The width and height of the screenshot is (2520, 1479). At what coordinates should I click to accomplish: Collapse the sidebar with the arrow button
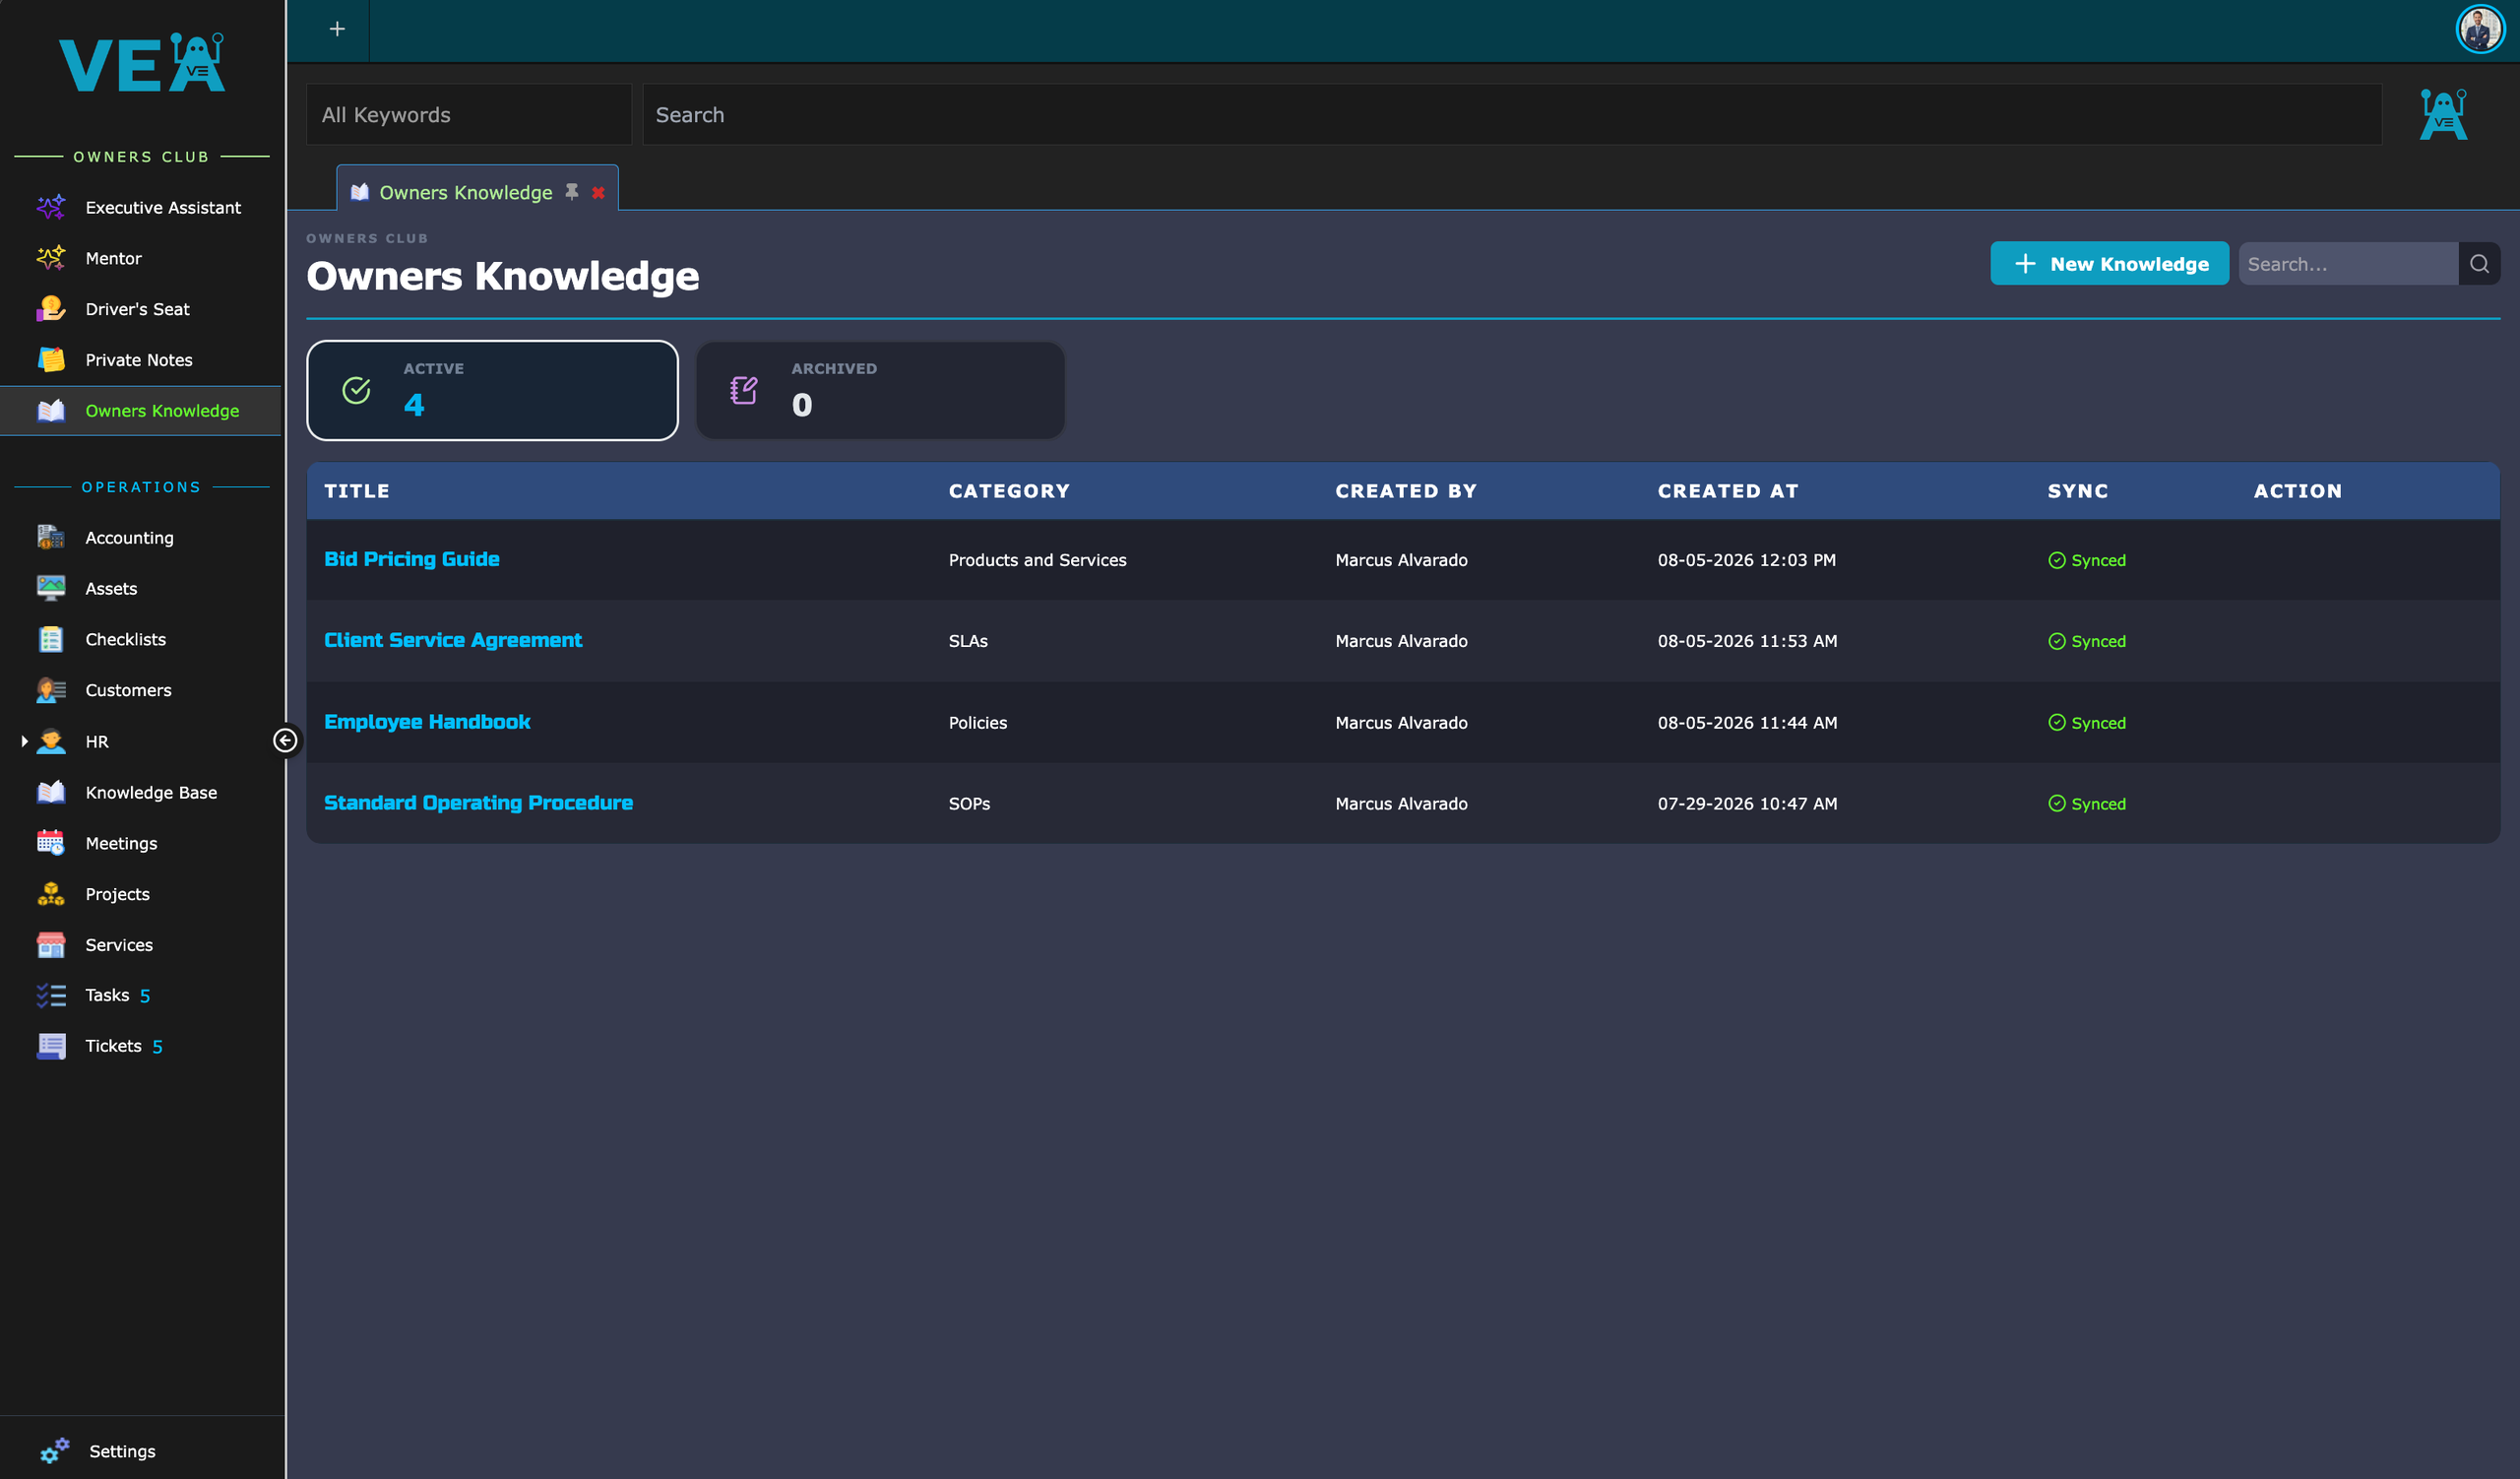point(285,740)
